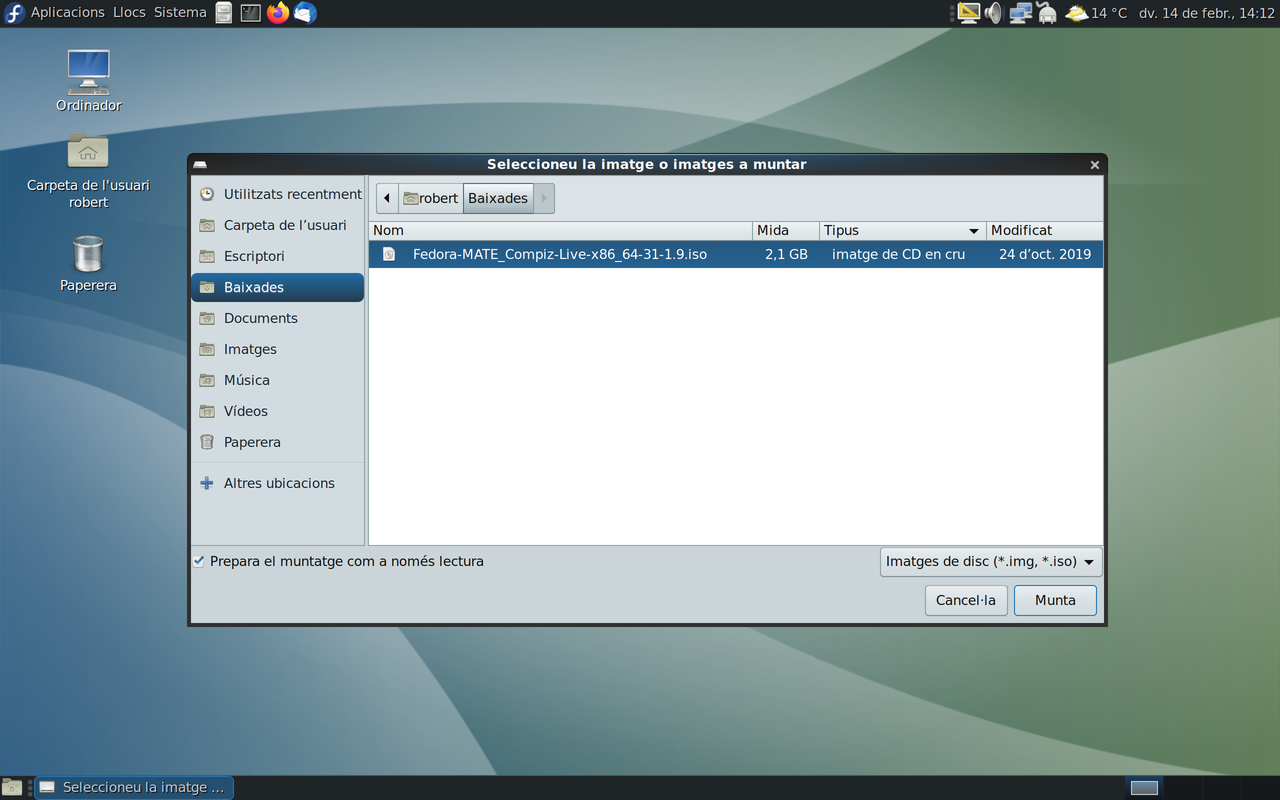The width and height of the screenshot is (1280, 800).
Task: Go to Música in the sidebar
Action: 277,380
